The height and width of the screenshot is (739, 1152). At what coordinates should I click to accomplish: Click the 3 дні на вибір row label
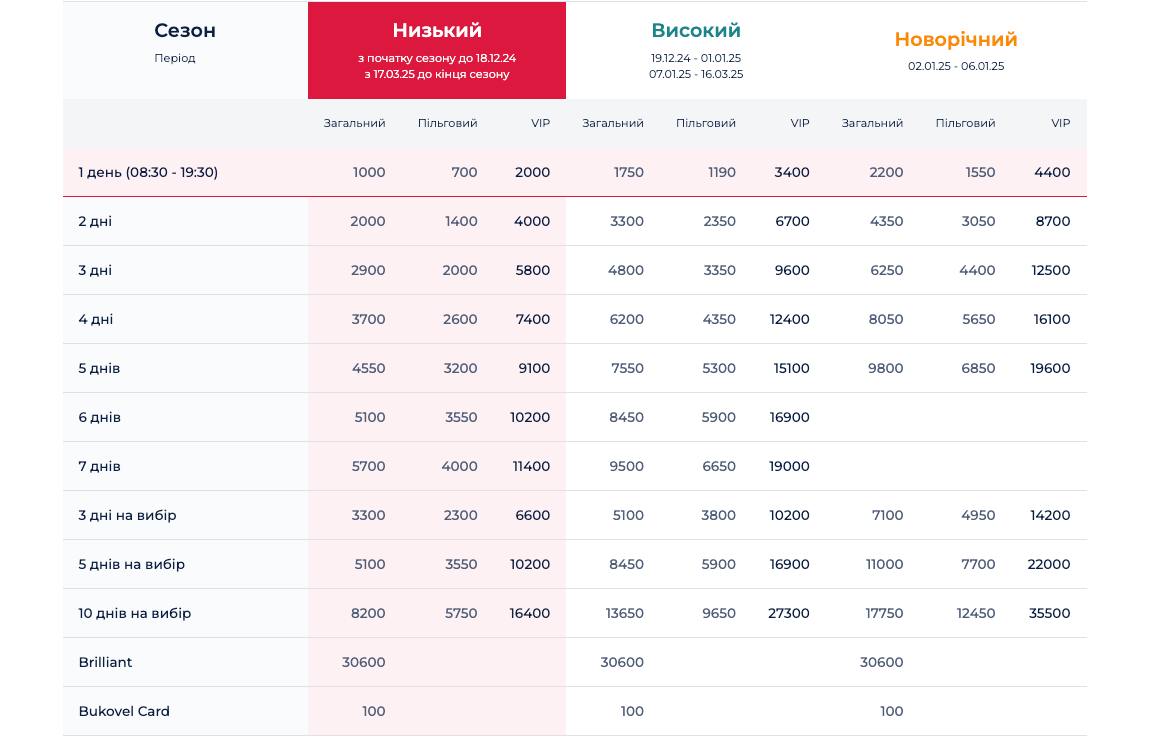(127, 515)
